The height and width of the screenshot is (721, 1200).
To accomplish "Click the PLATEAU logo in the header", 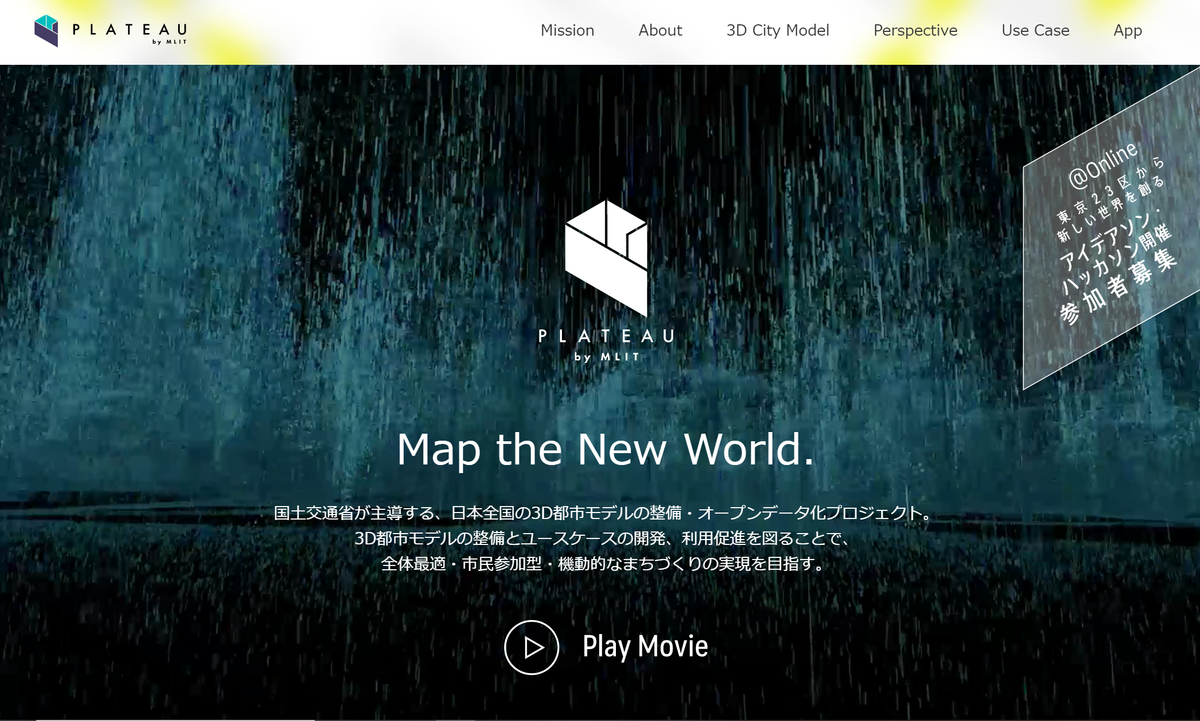I will coord(110,31).
